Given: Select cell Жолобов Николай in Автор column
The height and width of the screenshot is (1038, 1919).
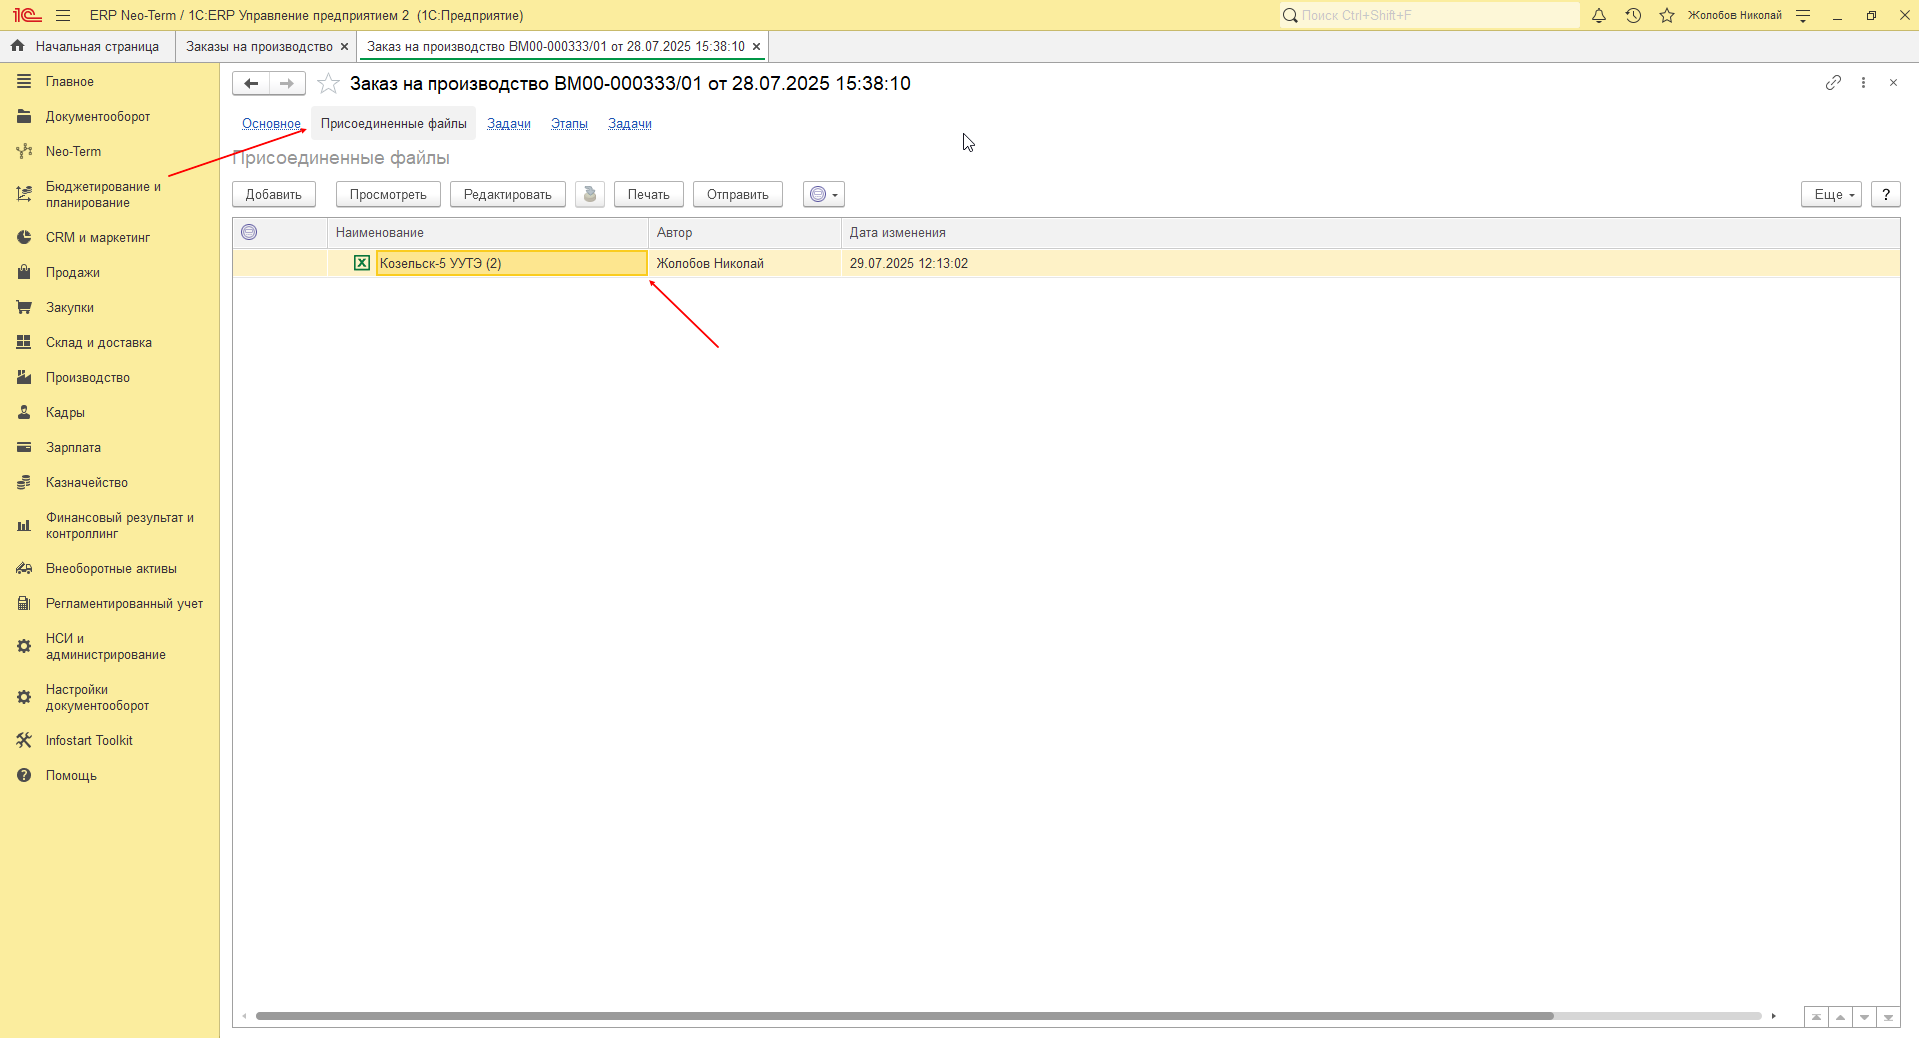Looking at the screenshot, I should coord(745,263).
